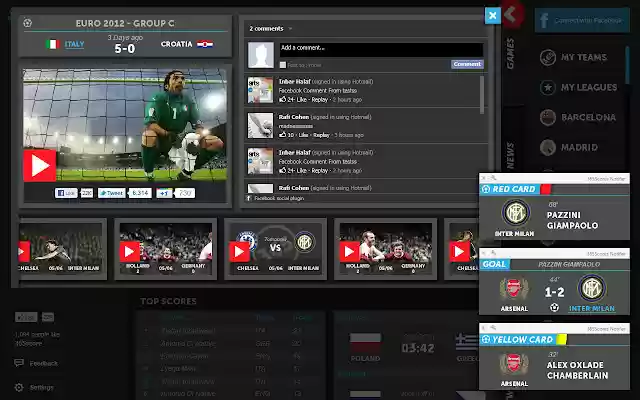
Task: Click the logo icon in the Yellow Card header
Action: (486, 339)
